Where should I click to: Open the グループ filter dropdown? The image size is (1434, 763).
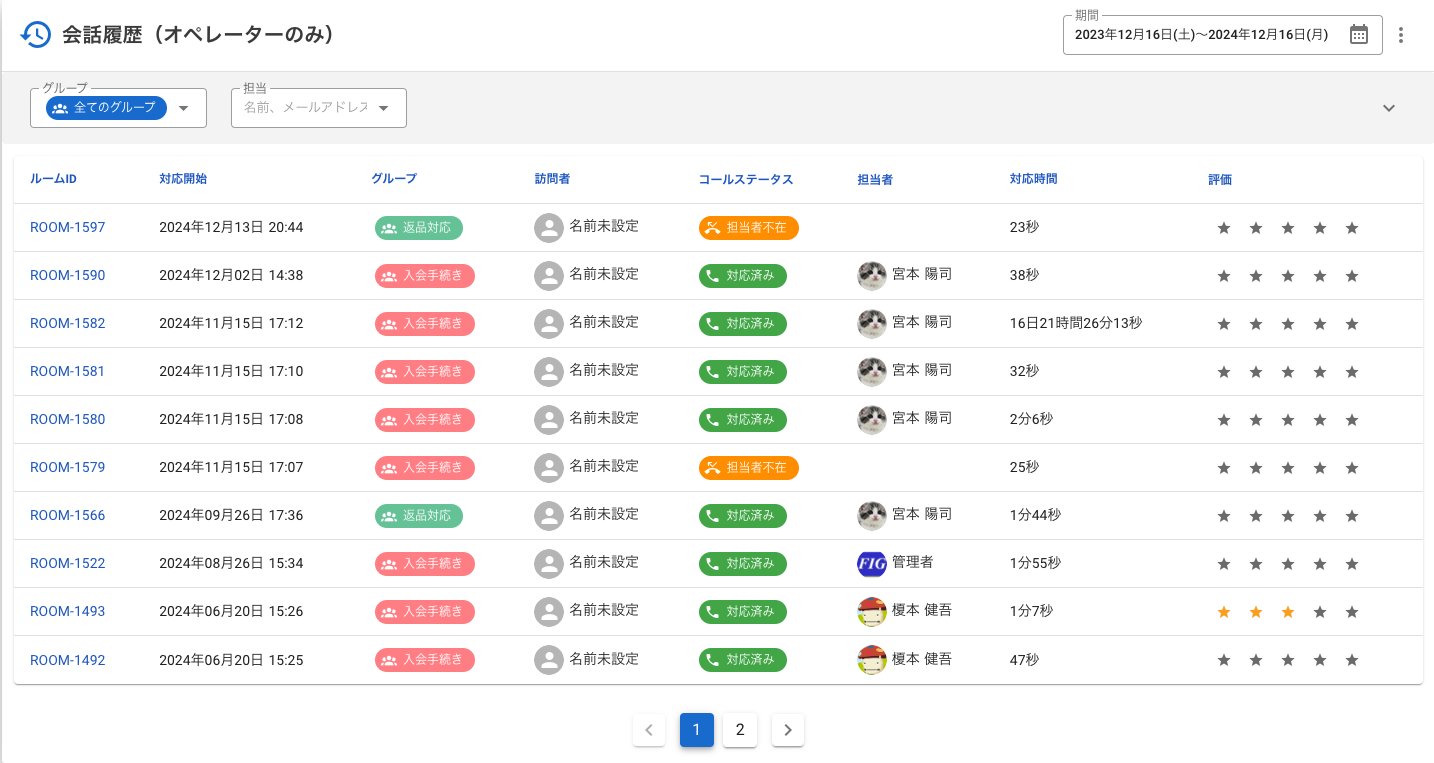183,108
